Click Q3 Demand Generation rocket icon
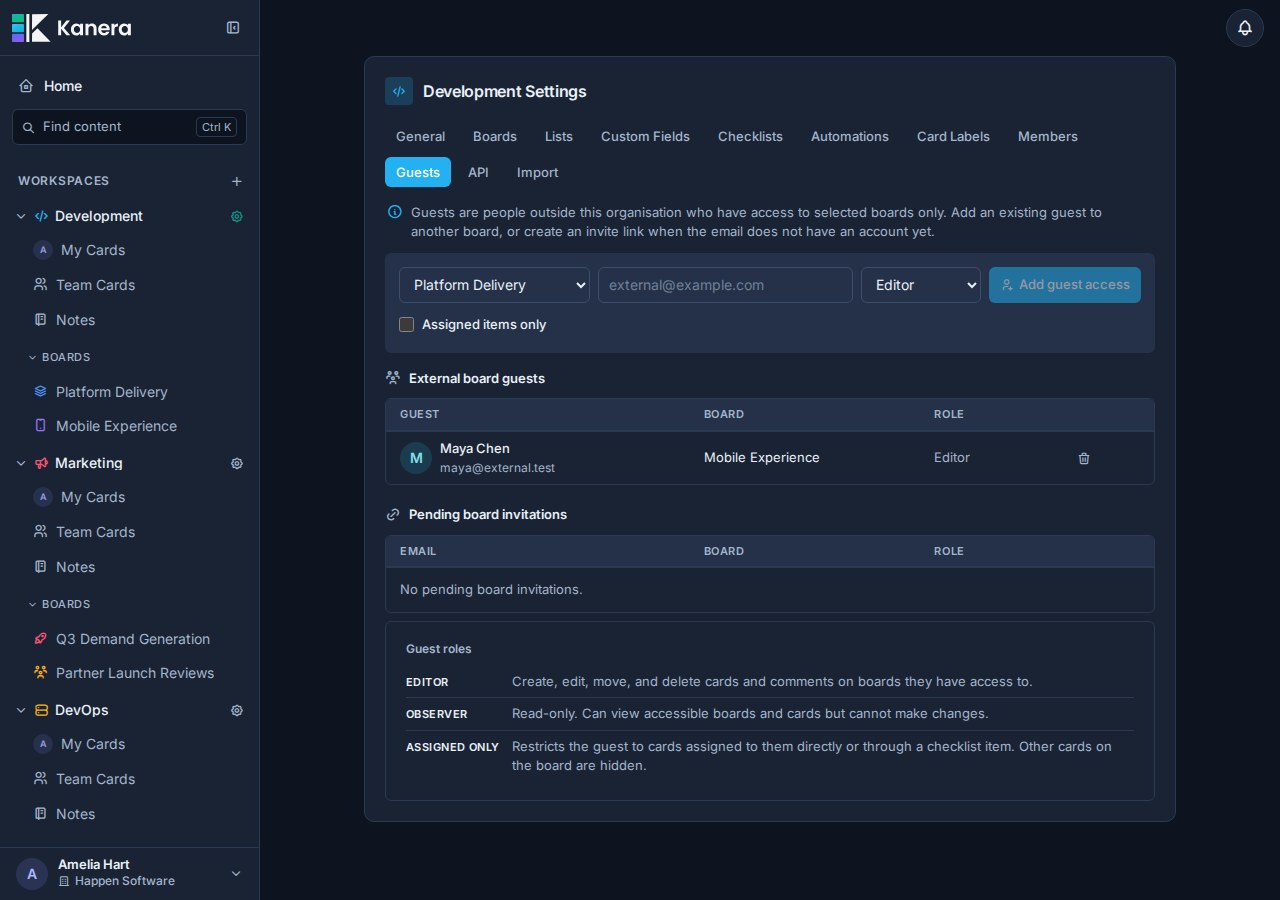The height and width of the screenshot is (900, 1280). tap(40, 639)
